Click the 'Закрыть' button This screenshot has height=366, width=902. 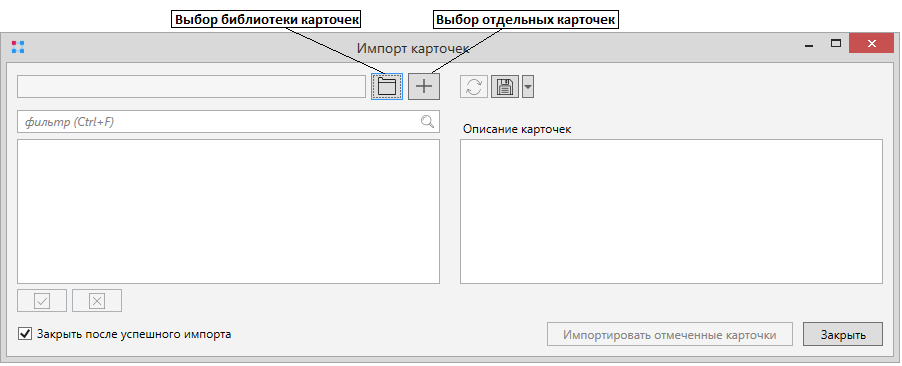(843, 335)
